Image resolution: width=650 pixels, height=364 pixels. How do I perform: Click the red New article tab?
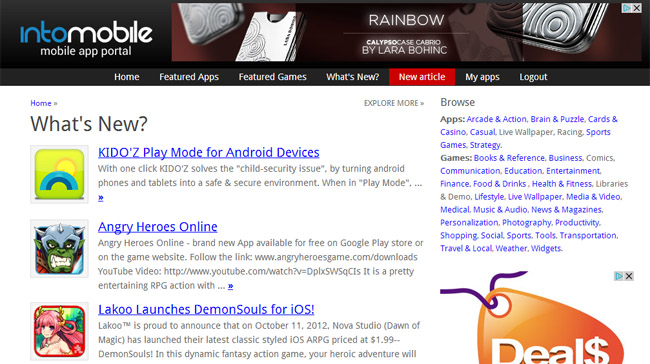click(x=422, y=77)
